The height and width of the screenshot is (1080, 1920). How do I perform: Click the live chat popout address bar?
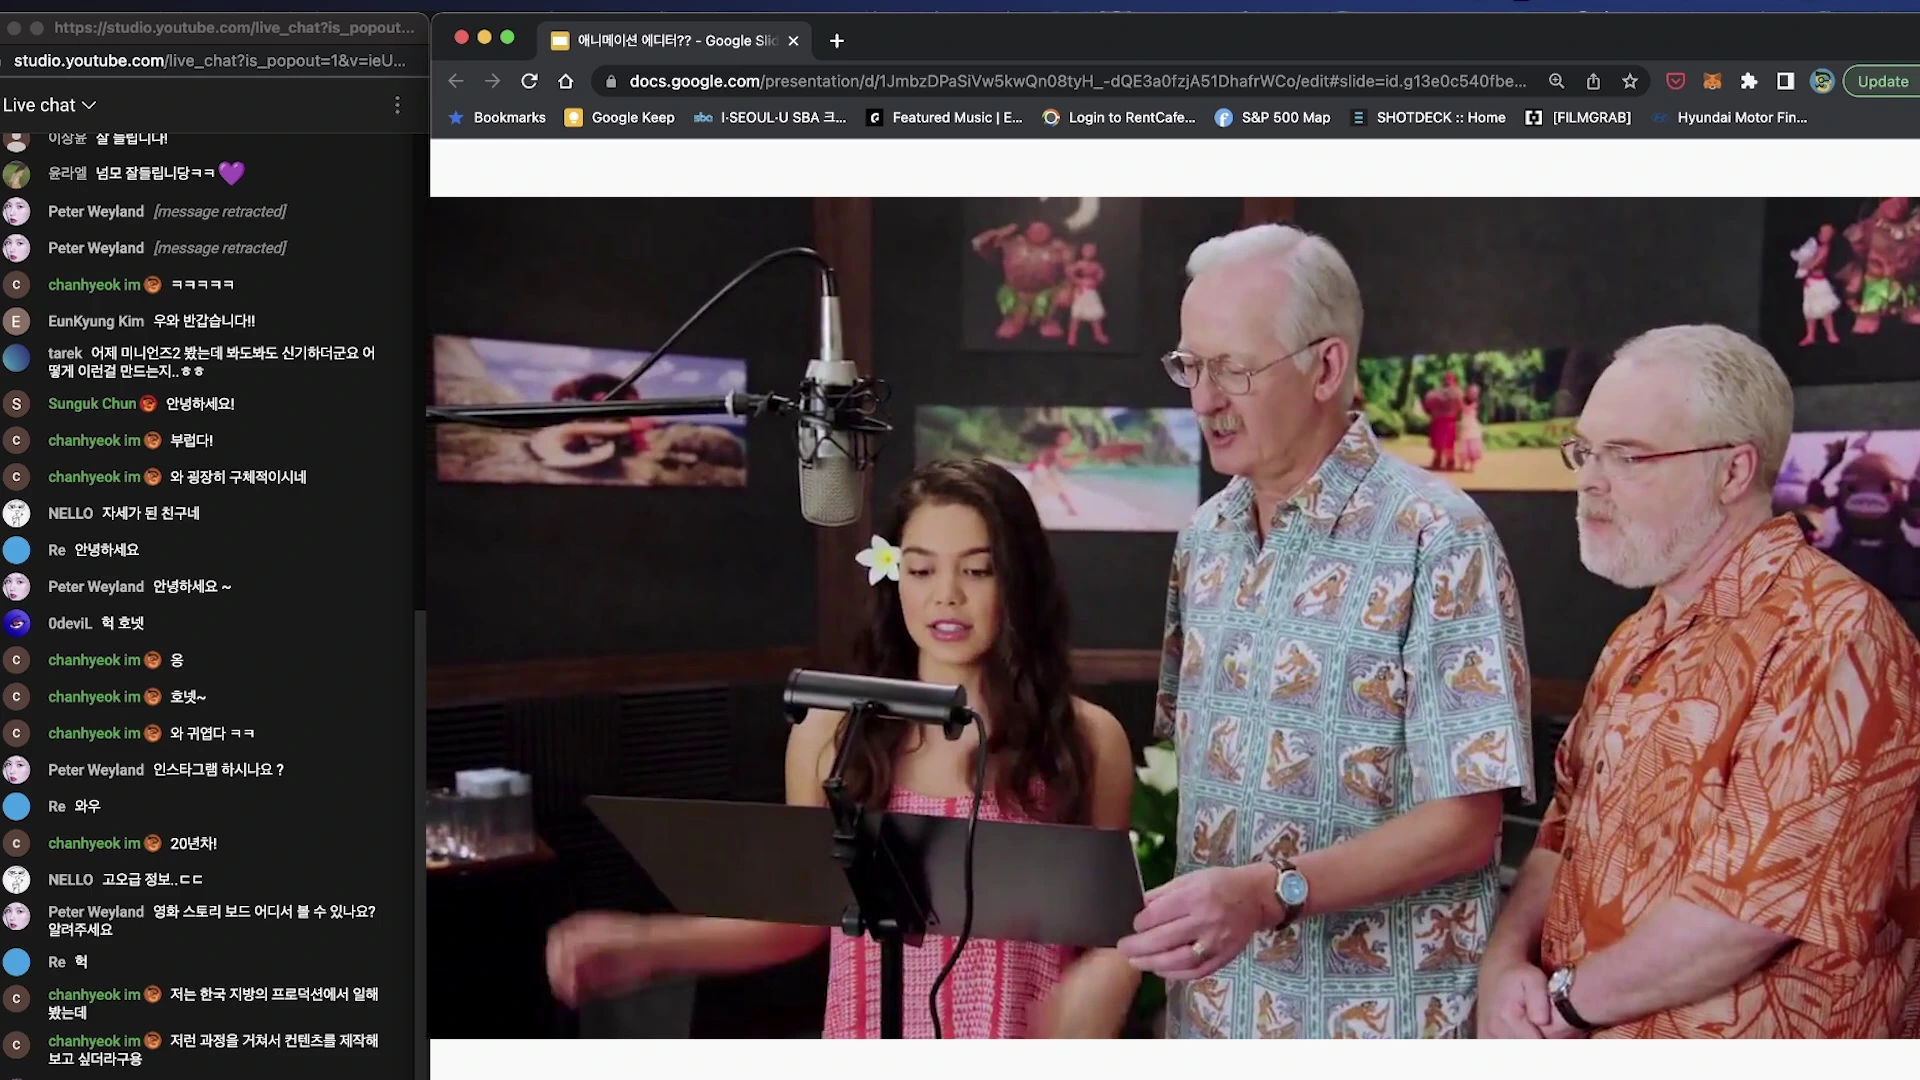(210, 61)
